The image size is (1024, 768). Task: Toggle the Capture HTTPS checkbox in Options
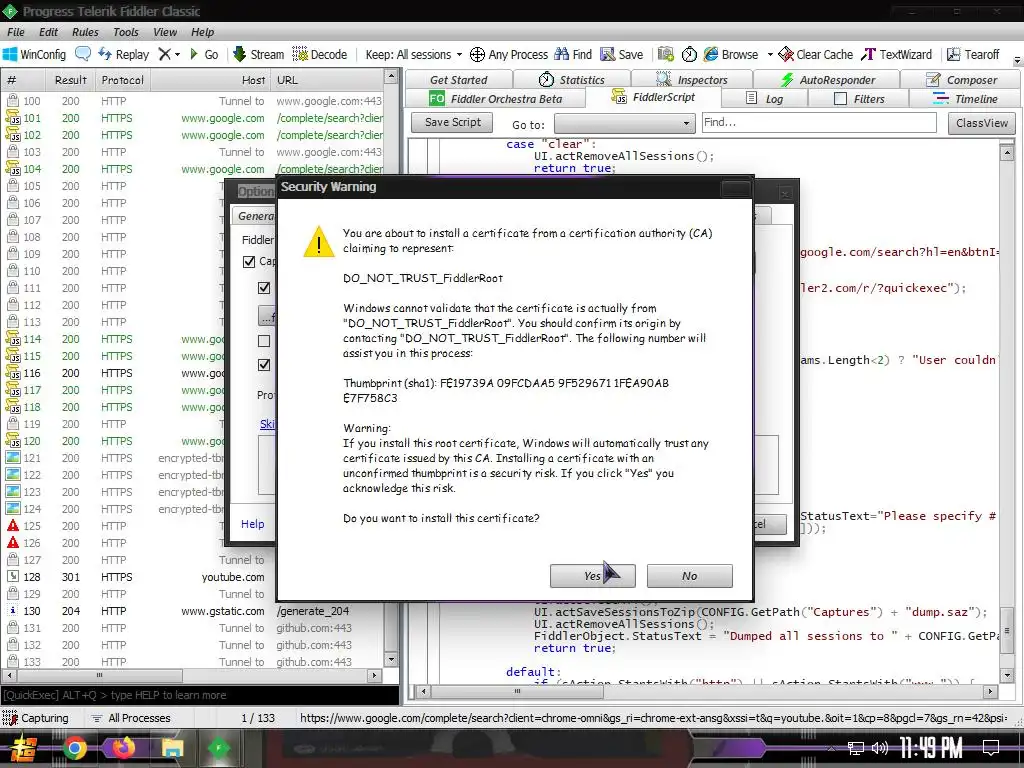[249, 261]
